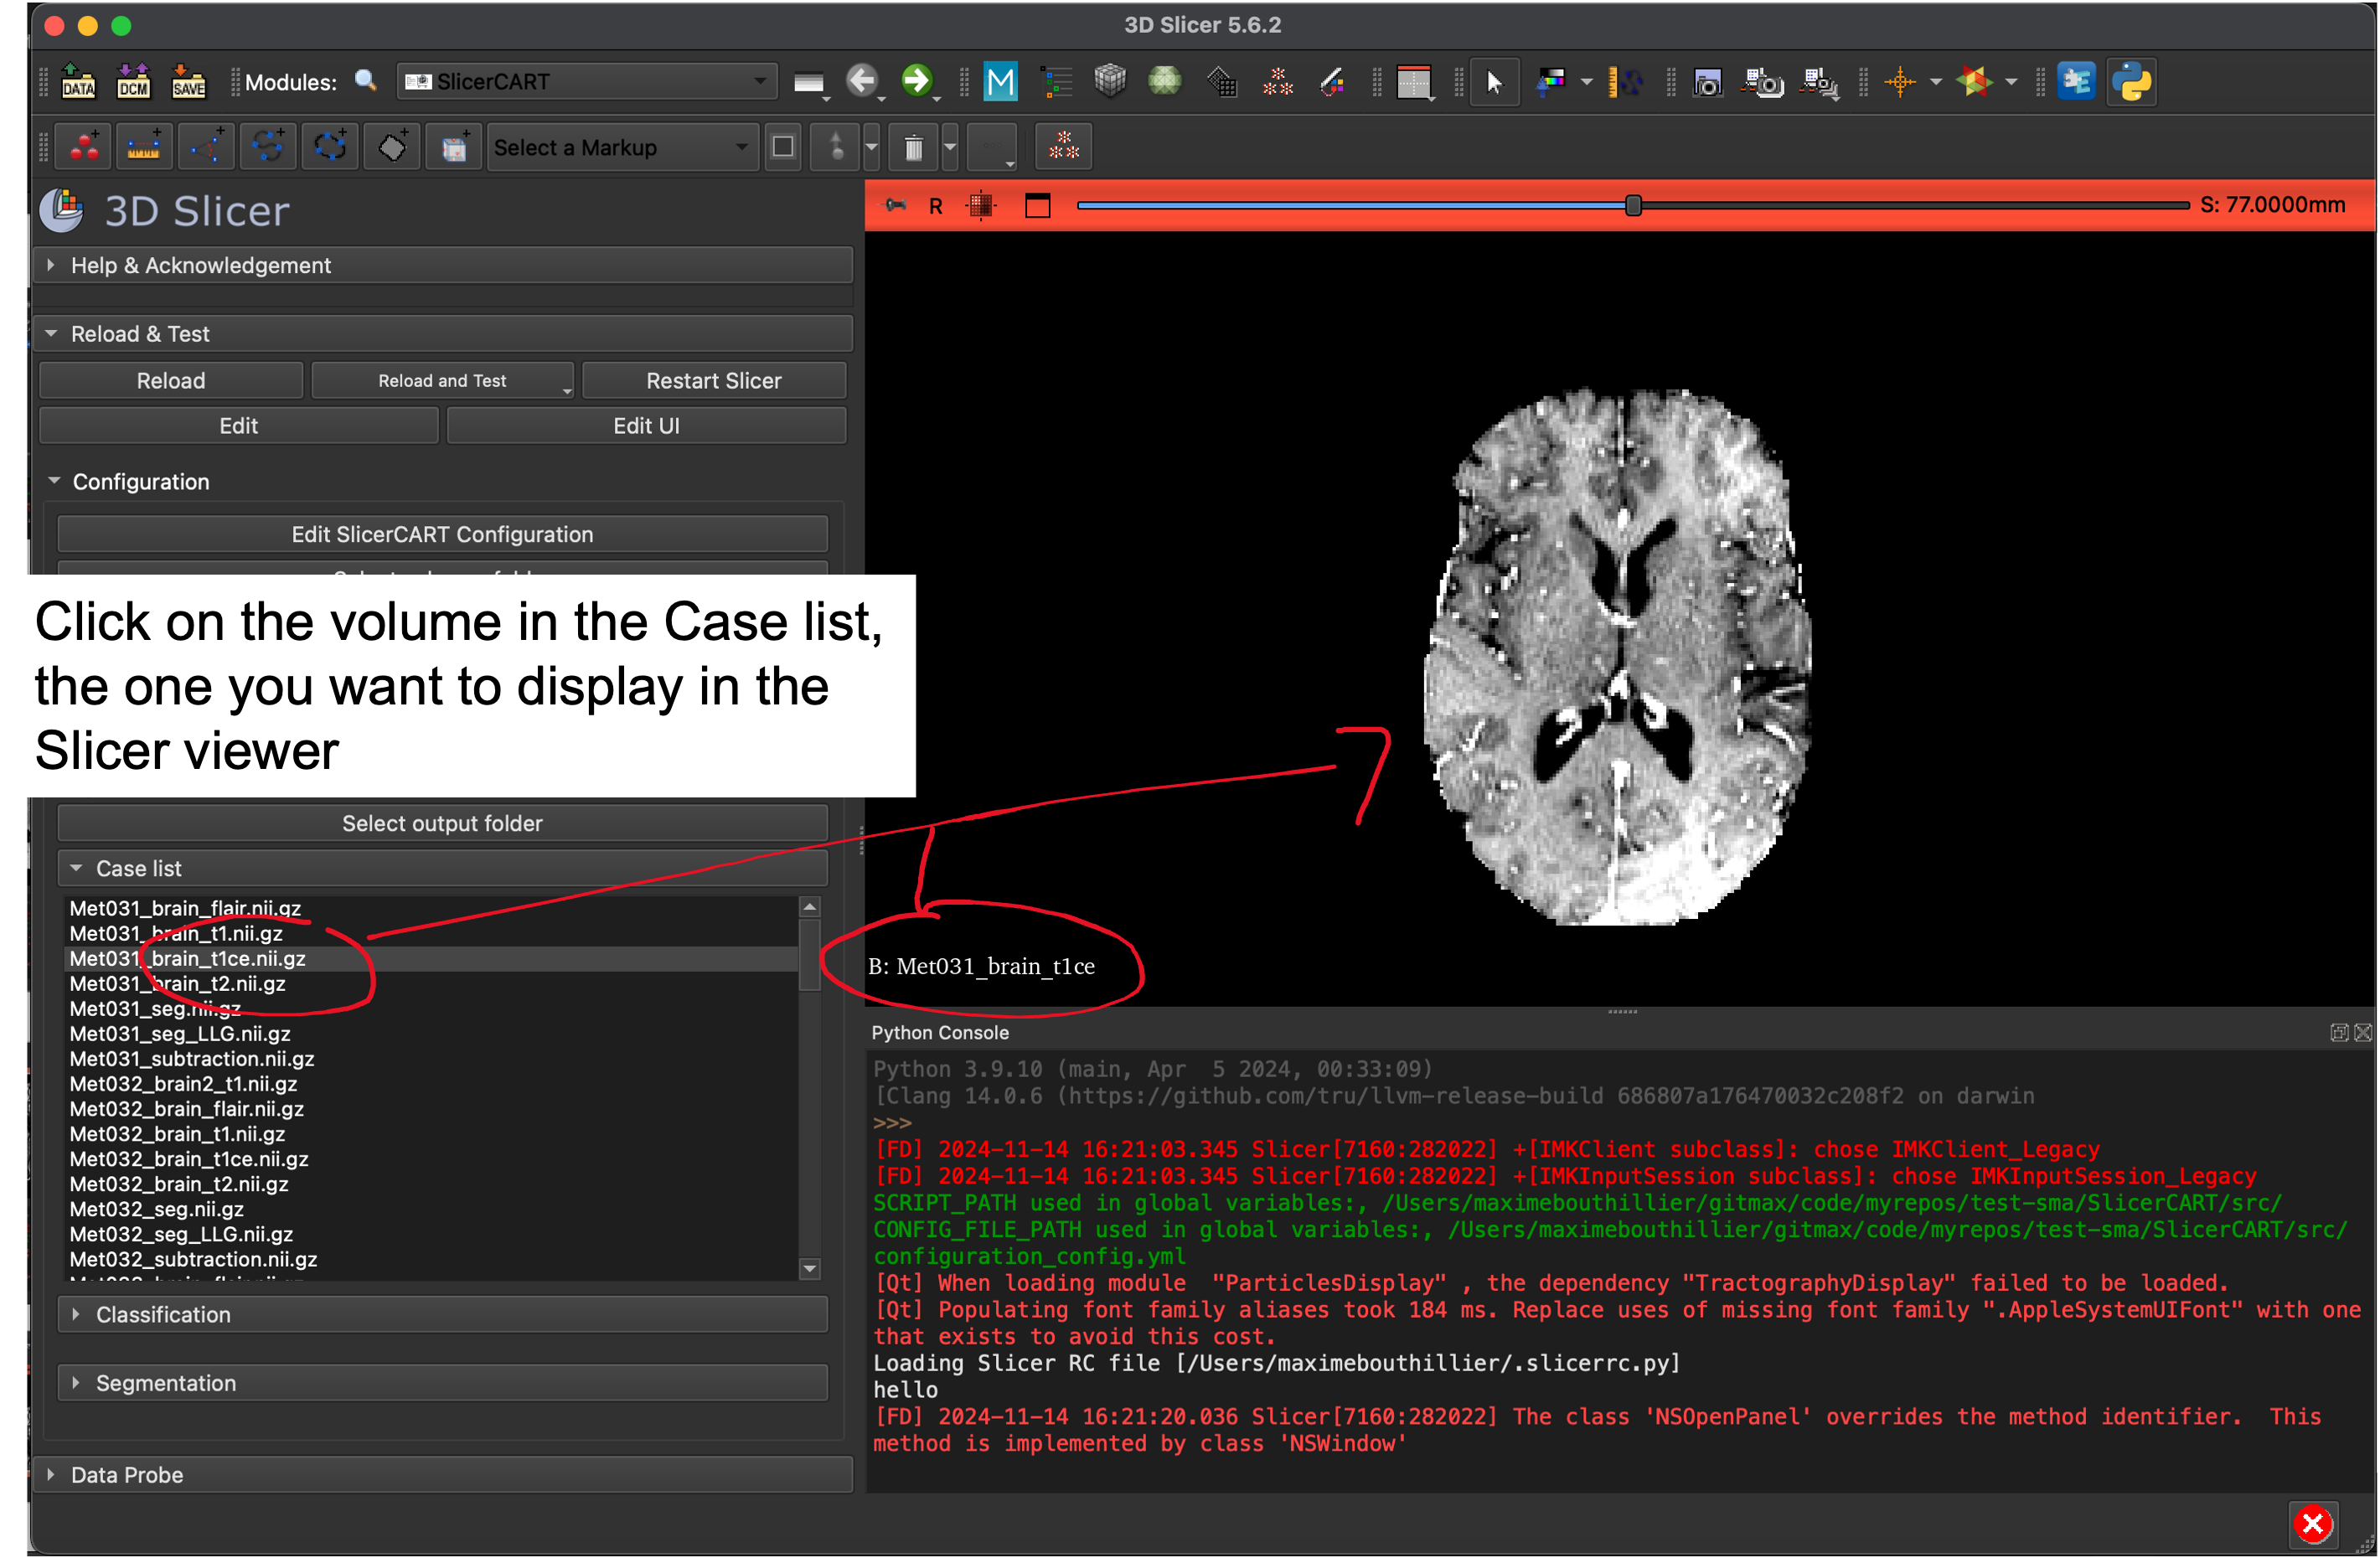Expand the Segmentation section
The height and width of the screenshot is (1558, 2380).
click(x=443, y=1382)
